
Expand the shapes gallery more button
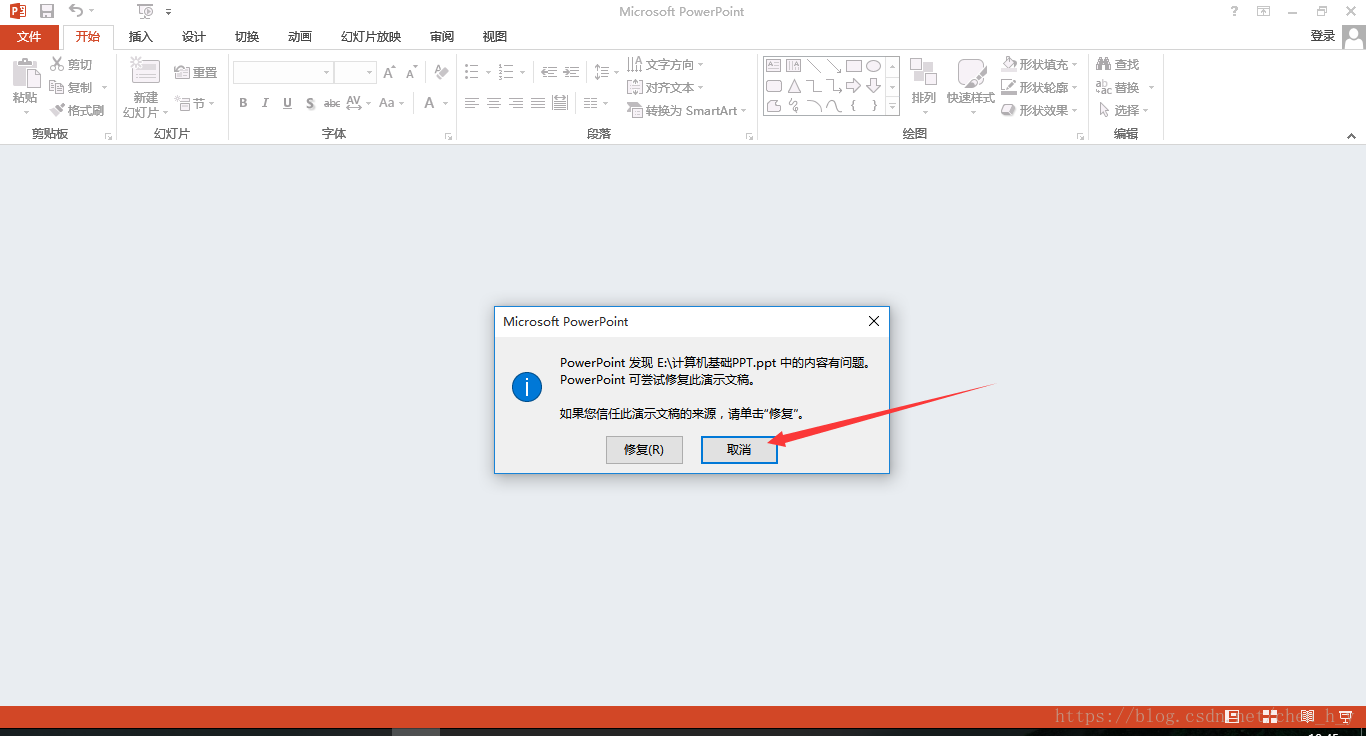[x=892, y=106]
